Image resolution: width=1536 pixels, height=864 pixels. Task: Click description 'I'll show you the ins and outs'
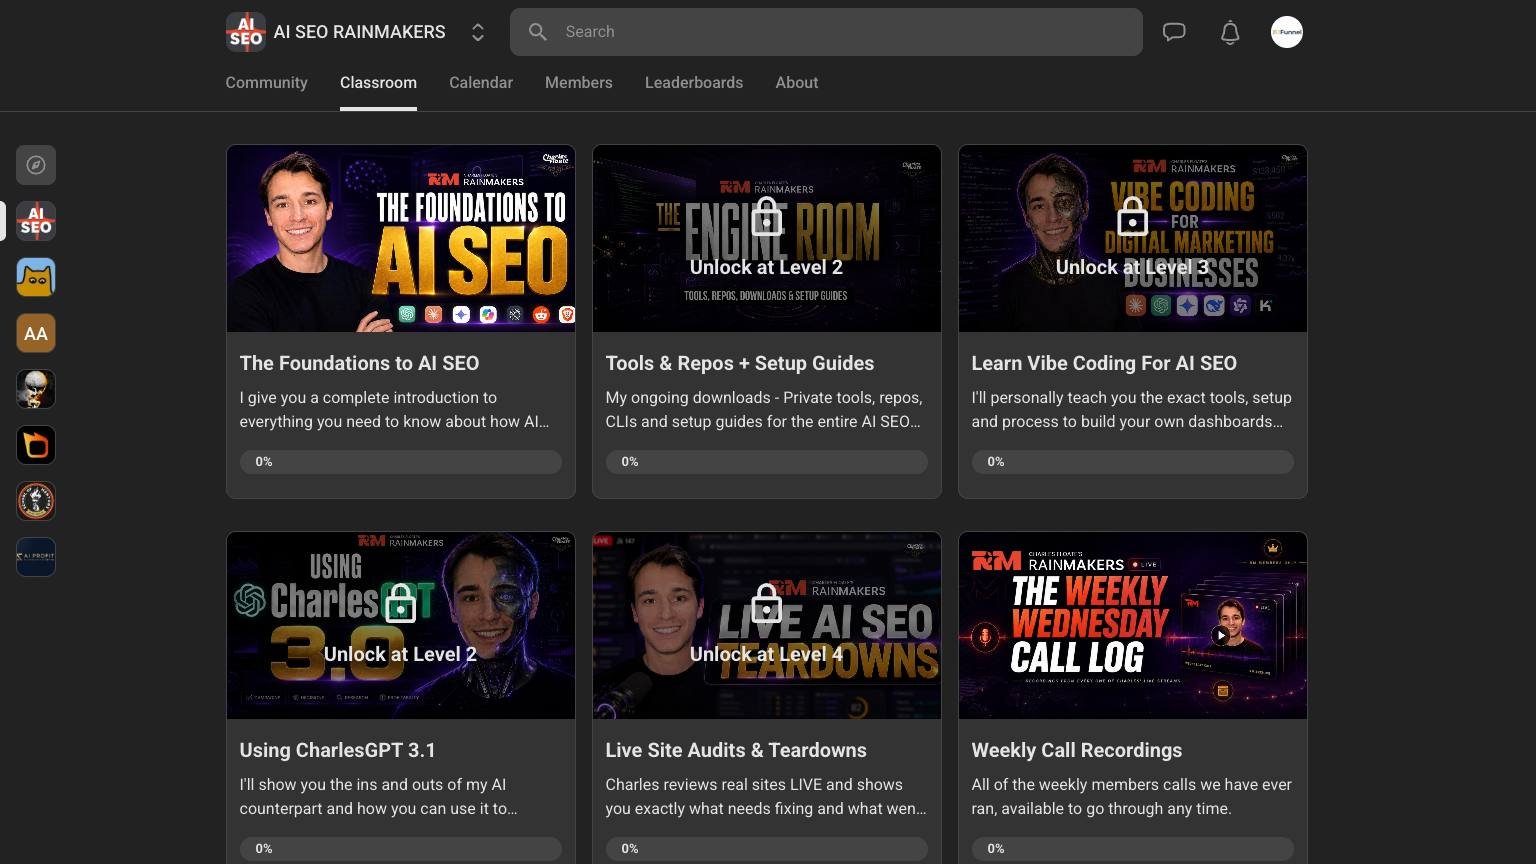click(x=379, y=797)
